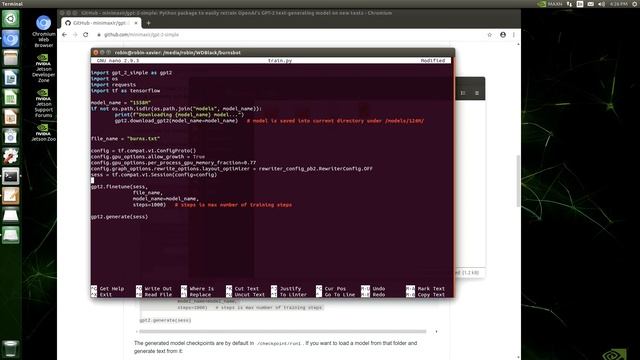Image resolution: width=640 pixels, height=360 pixels.
Task: Open the Text Editor dock icon
Action: [x=10, y=196]
